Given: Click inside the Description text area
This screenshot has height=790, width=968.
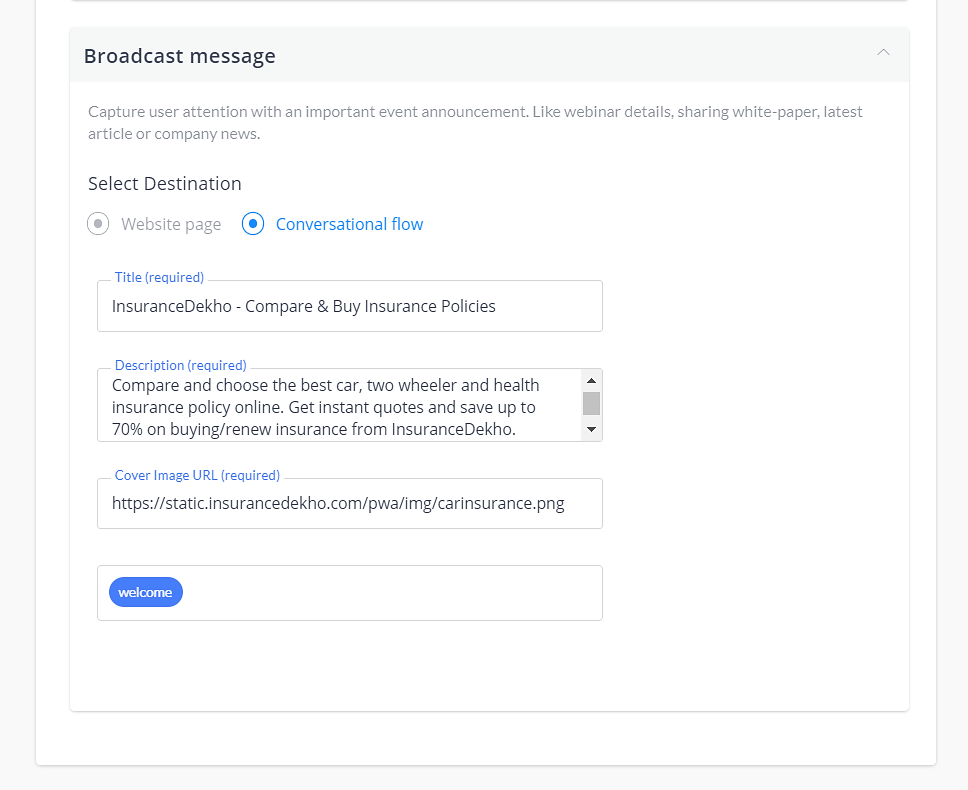Looking at the screenshot, I should (x=339, y=405).
